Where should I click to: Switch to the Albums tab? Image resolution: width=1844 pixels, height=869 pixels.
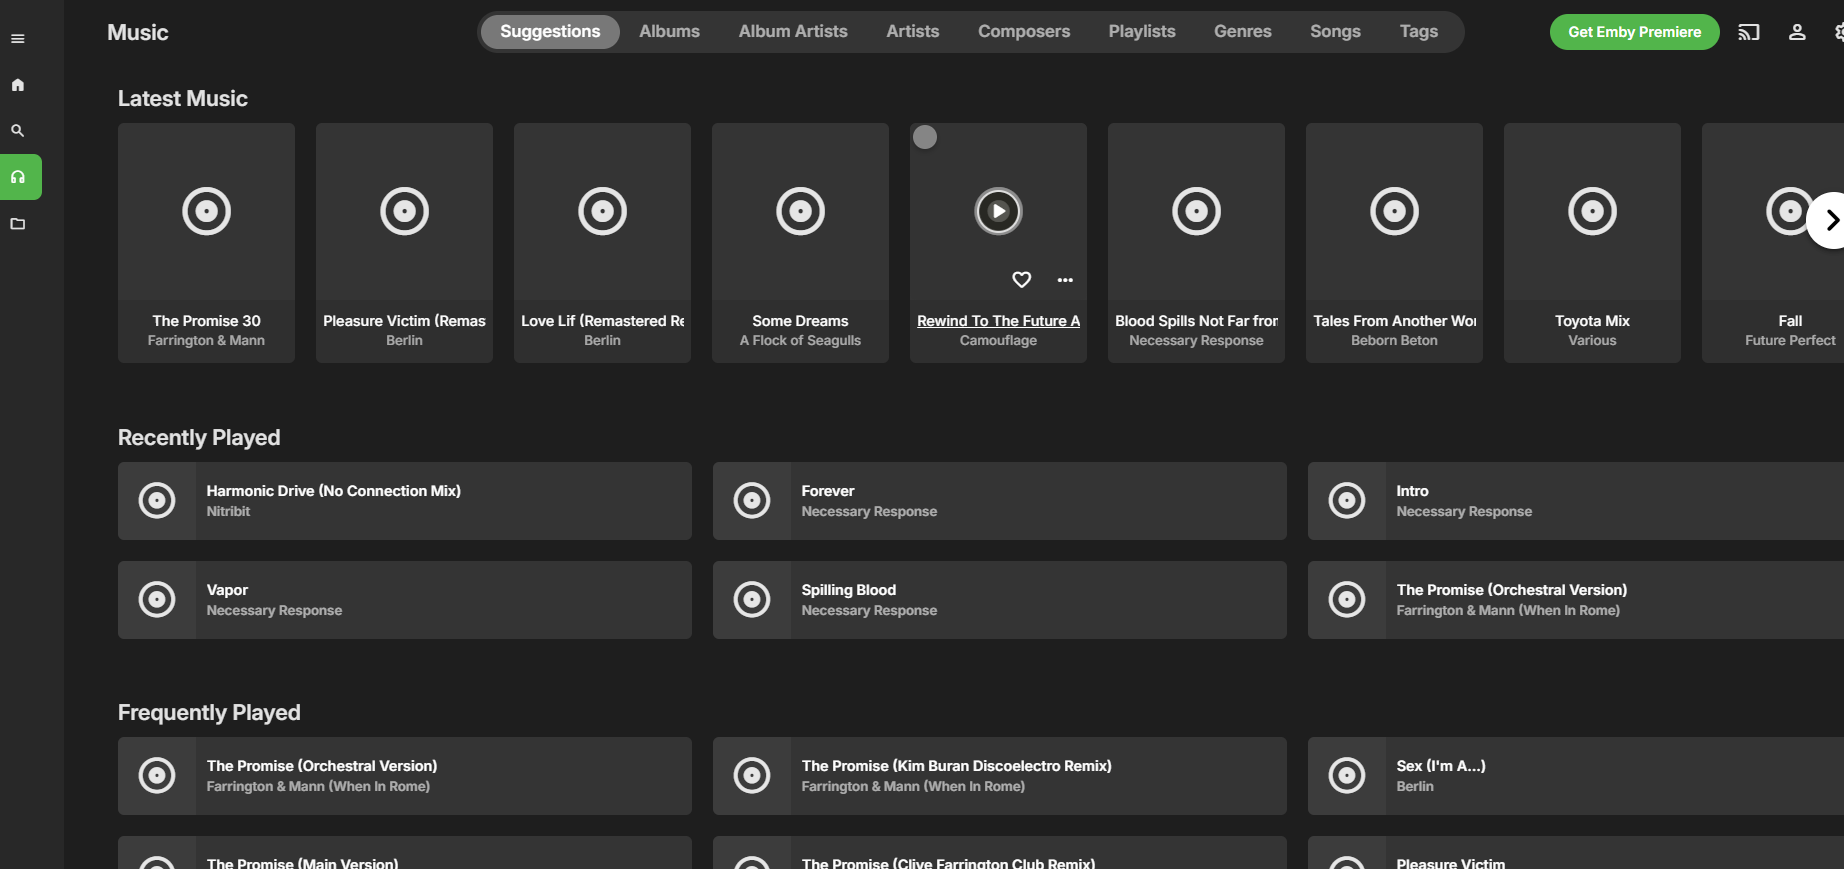point(669,32)
